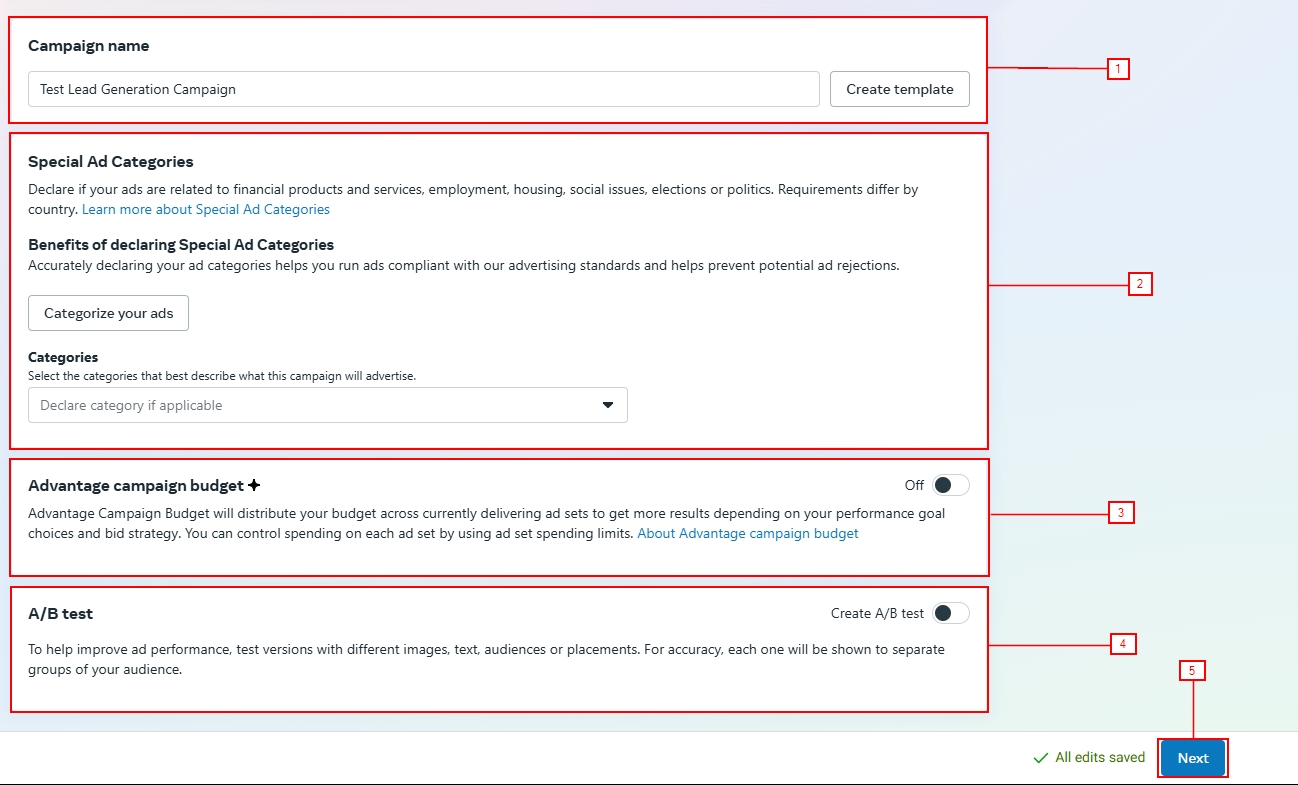This screenshot has width=1298, height=785.
Task: Turn on the Advantage campaign budget switch
Action: tap(950, 485)
